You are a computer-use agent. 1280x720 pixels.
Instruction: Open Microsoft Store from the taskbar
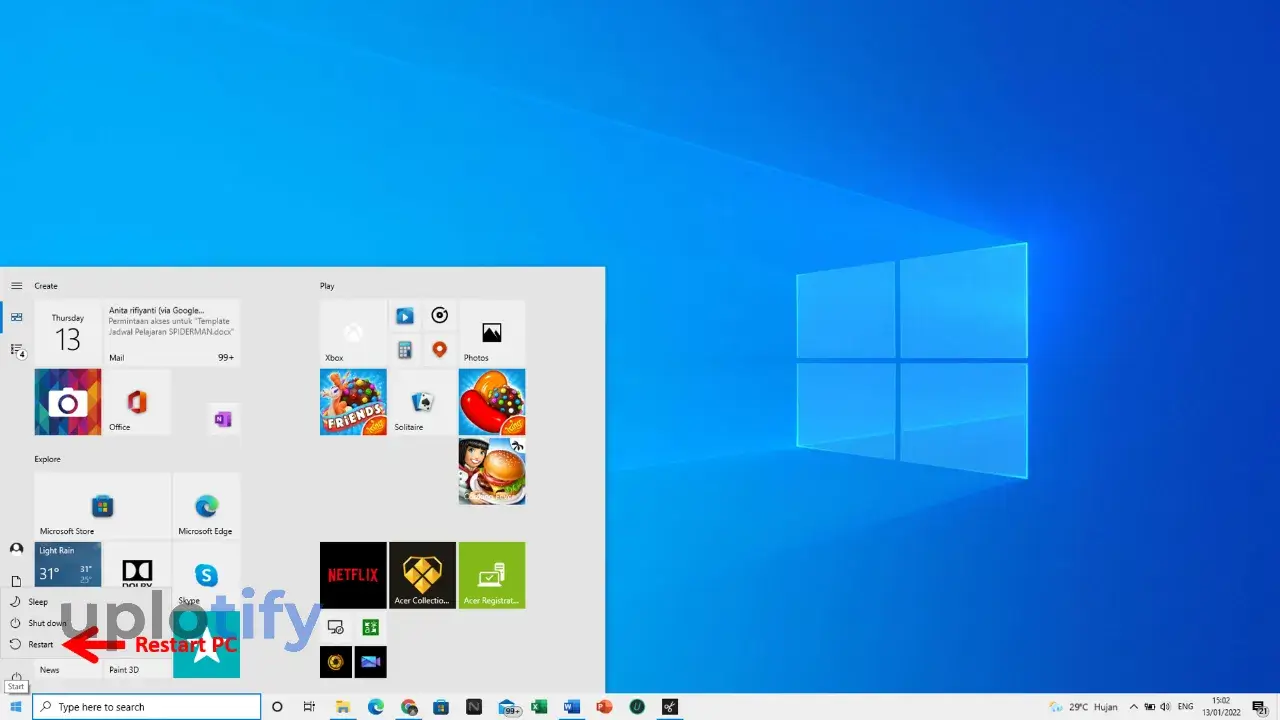[441, 707]
